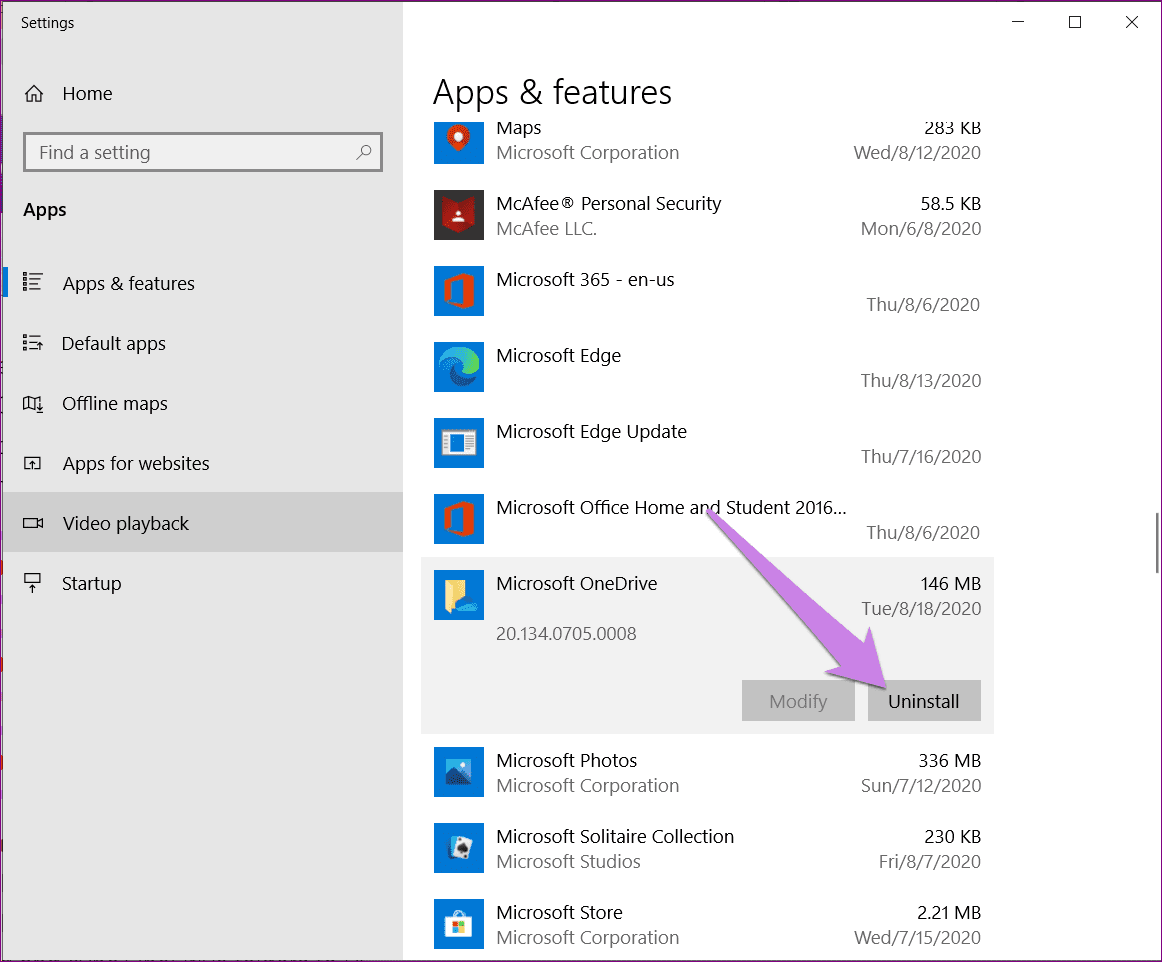Click the Tue/8/18/2020 install date

(x=921, y=608)
